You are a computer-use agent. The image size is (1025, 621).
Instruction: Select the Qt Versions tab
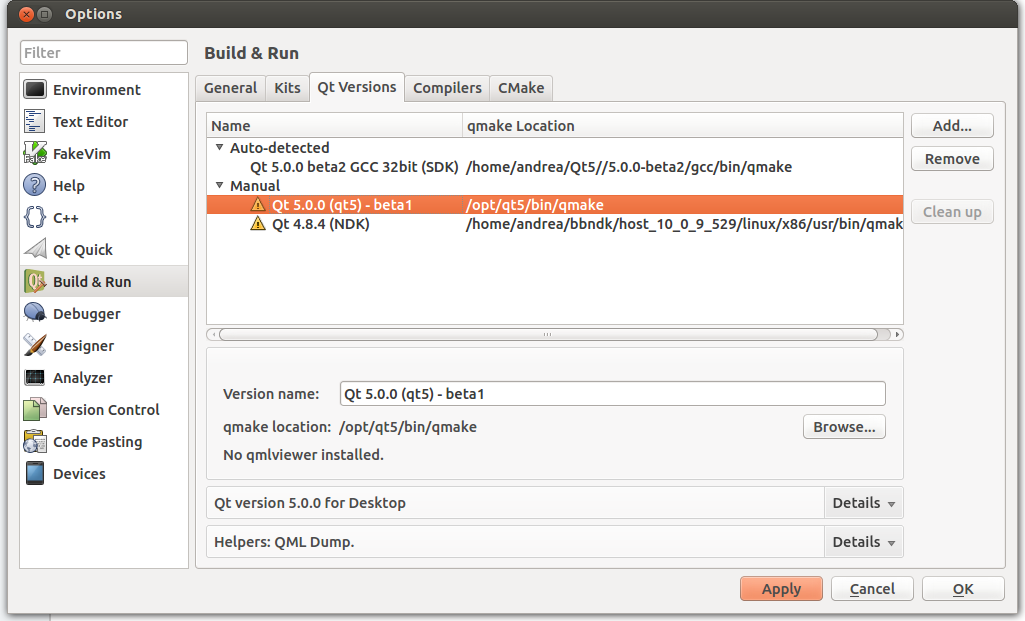(x=357, y=87)
